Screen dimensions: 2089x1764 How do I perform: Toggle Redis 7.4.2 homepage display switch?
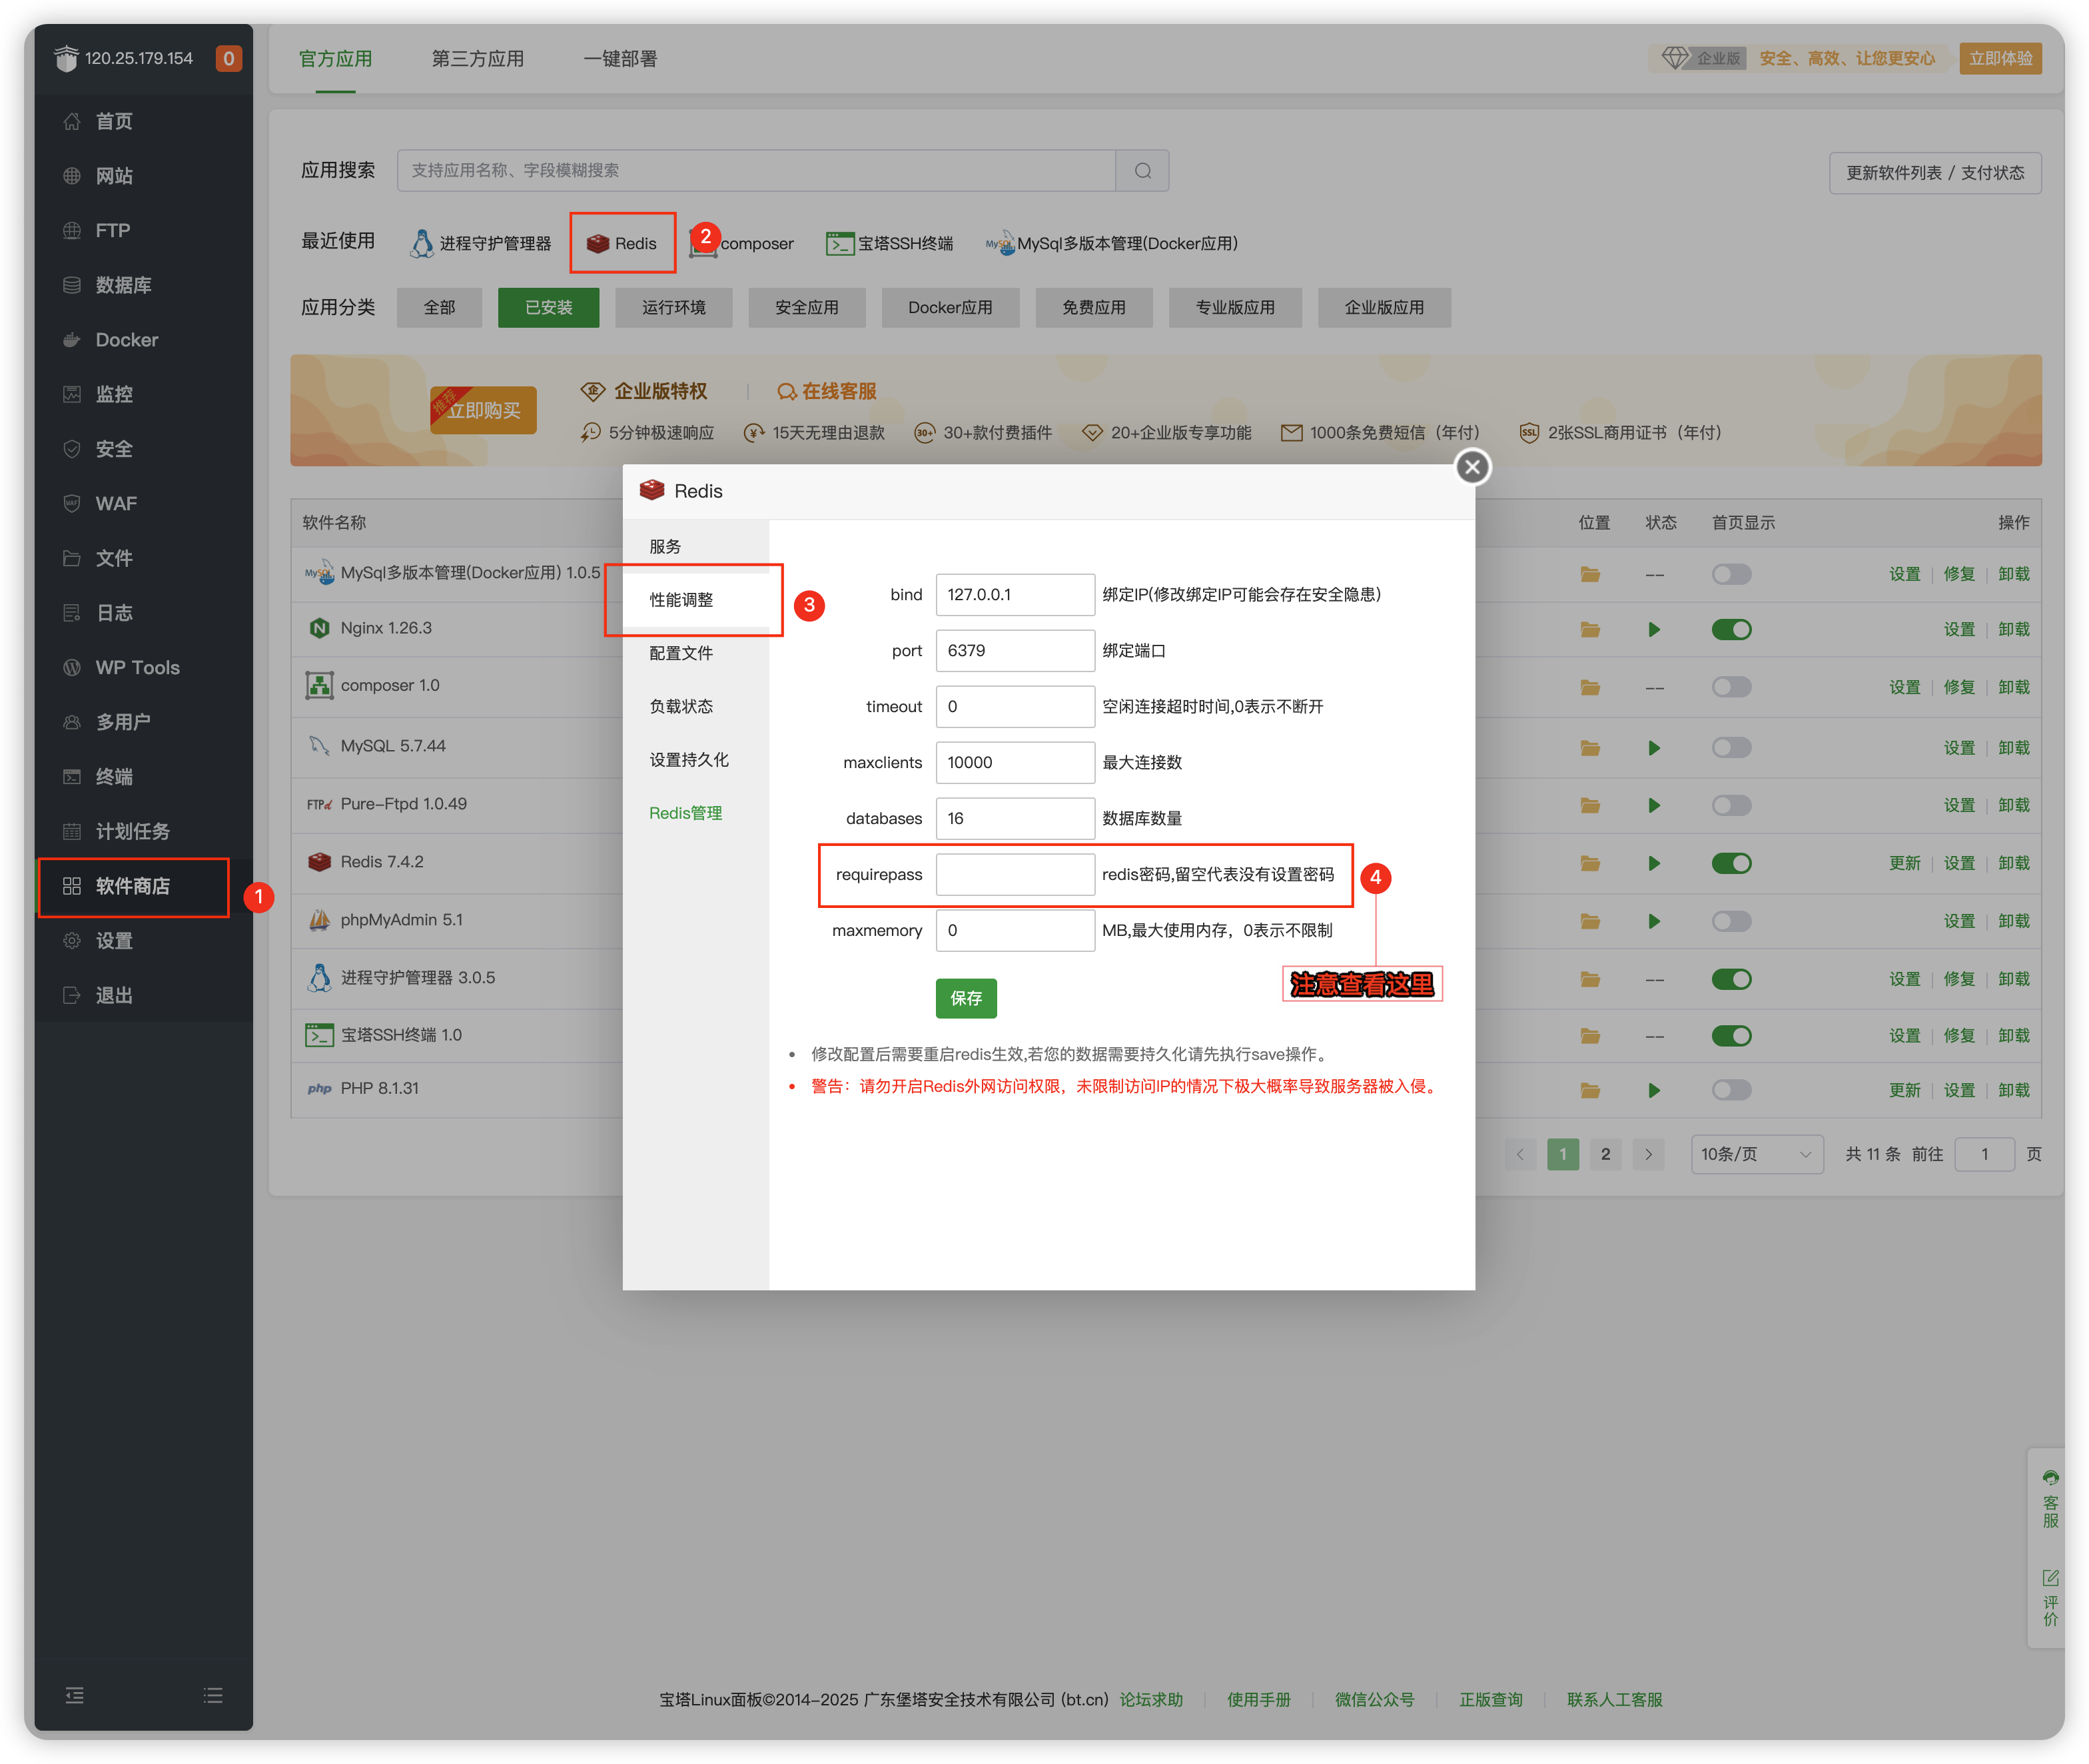point(1731,863)
